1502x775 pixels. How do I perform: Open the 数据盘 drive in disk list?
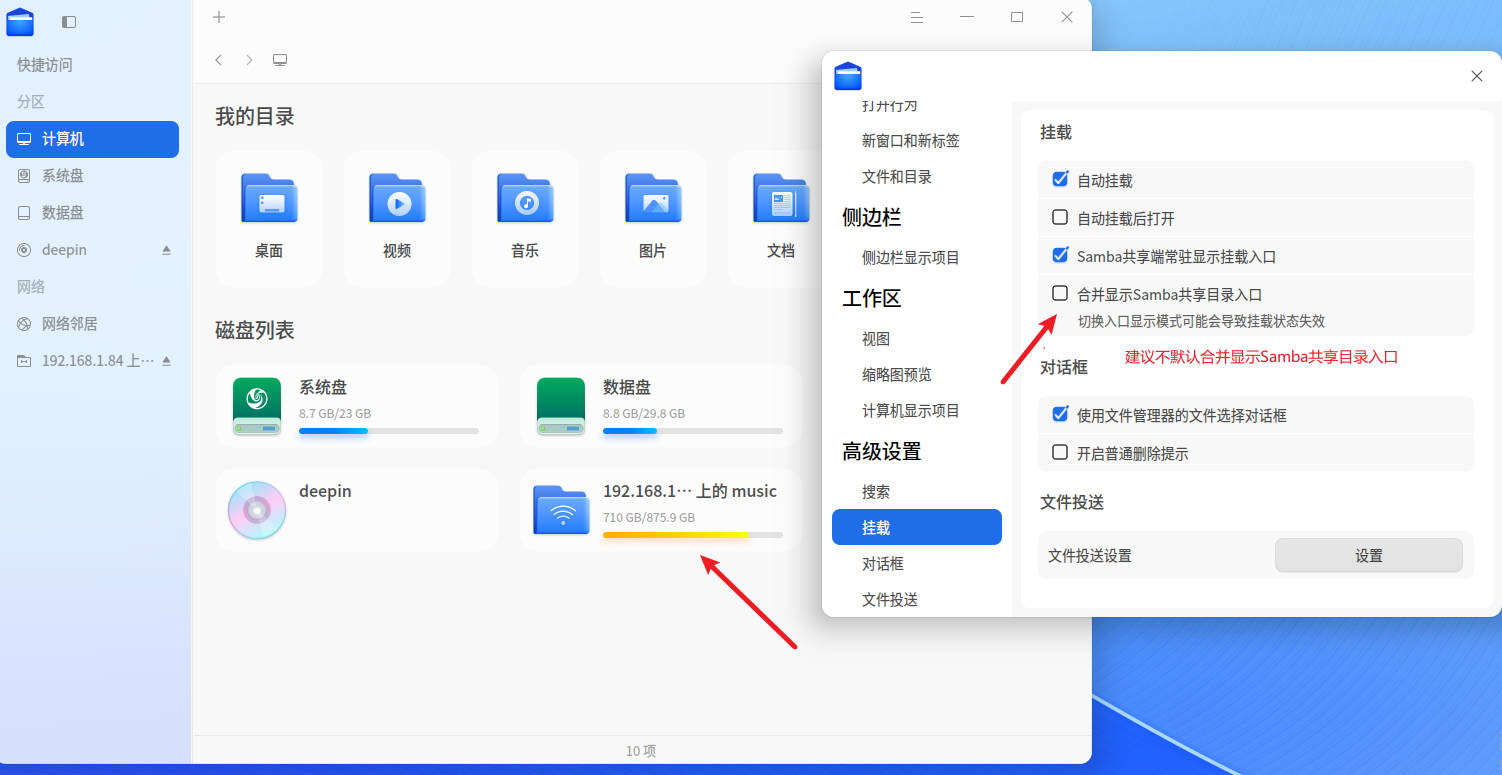[660, 405]
